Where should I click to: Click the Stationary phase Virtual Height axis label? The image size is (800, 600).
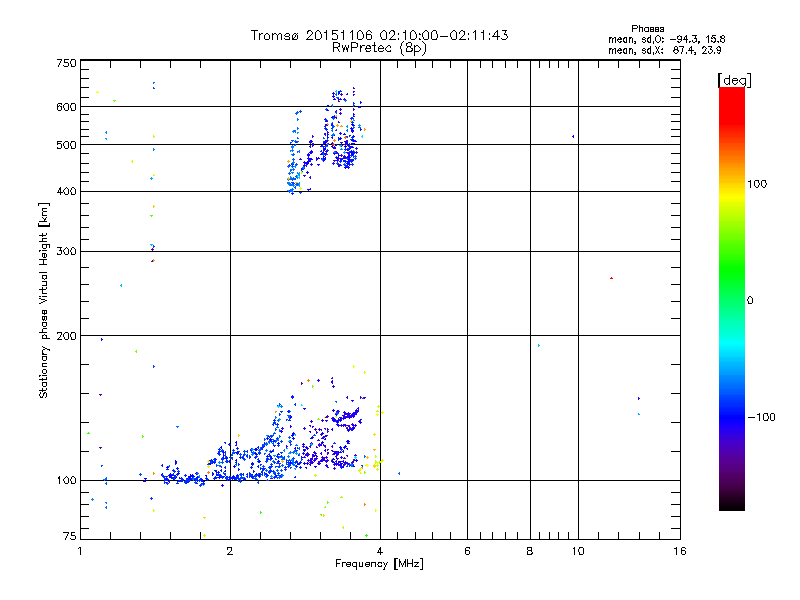pyautogui.click(x=44, y=300)
